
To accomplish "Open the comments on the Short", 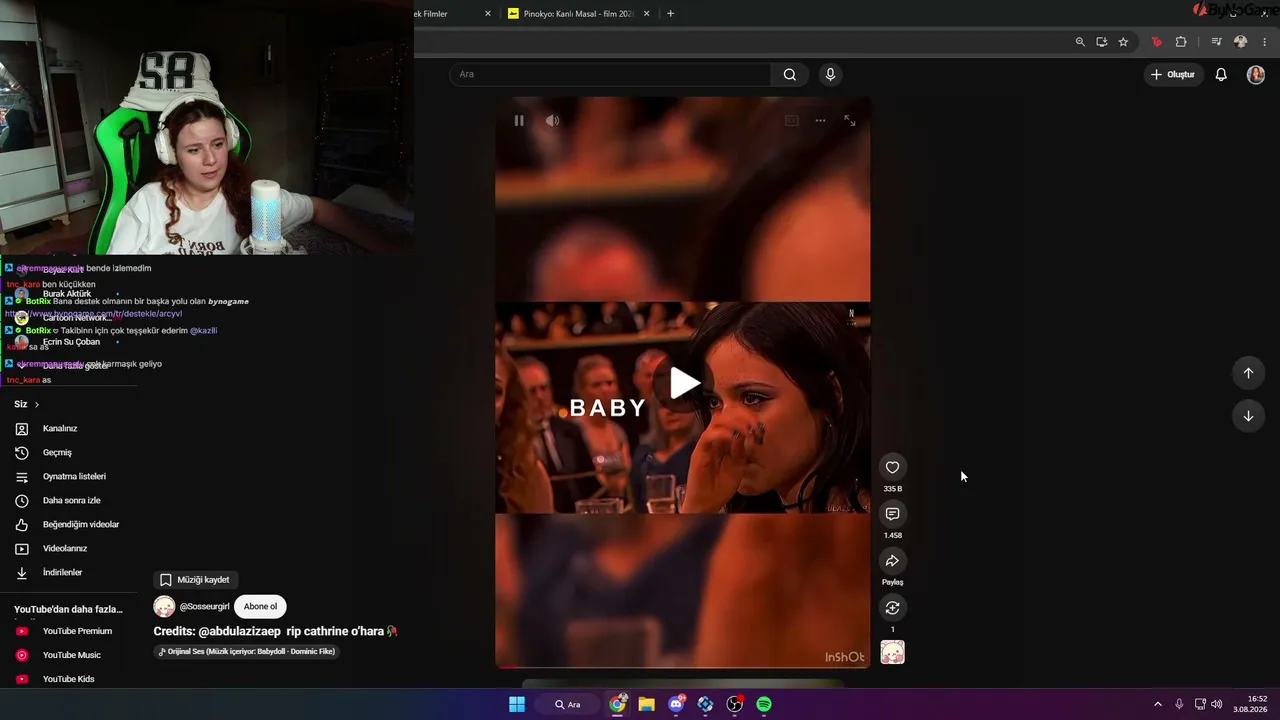I will coord(892,514).
